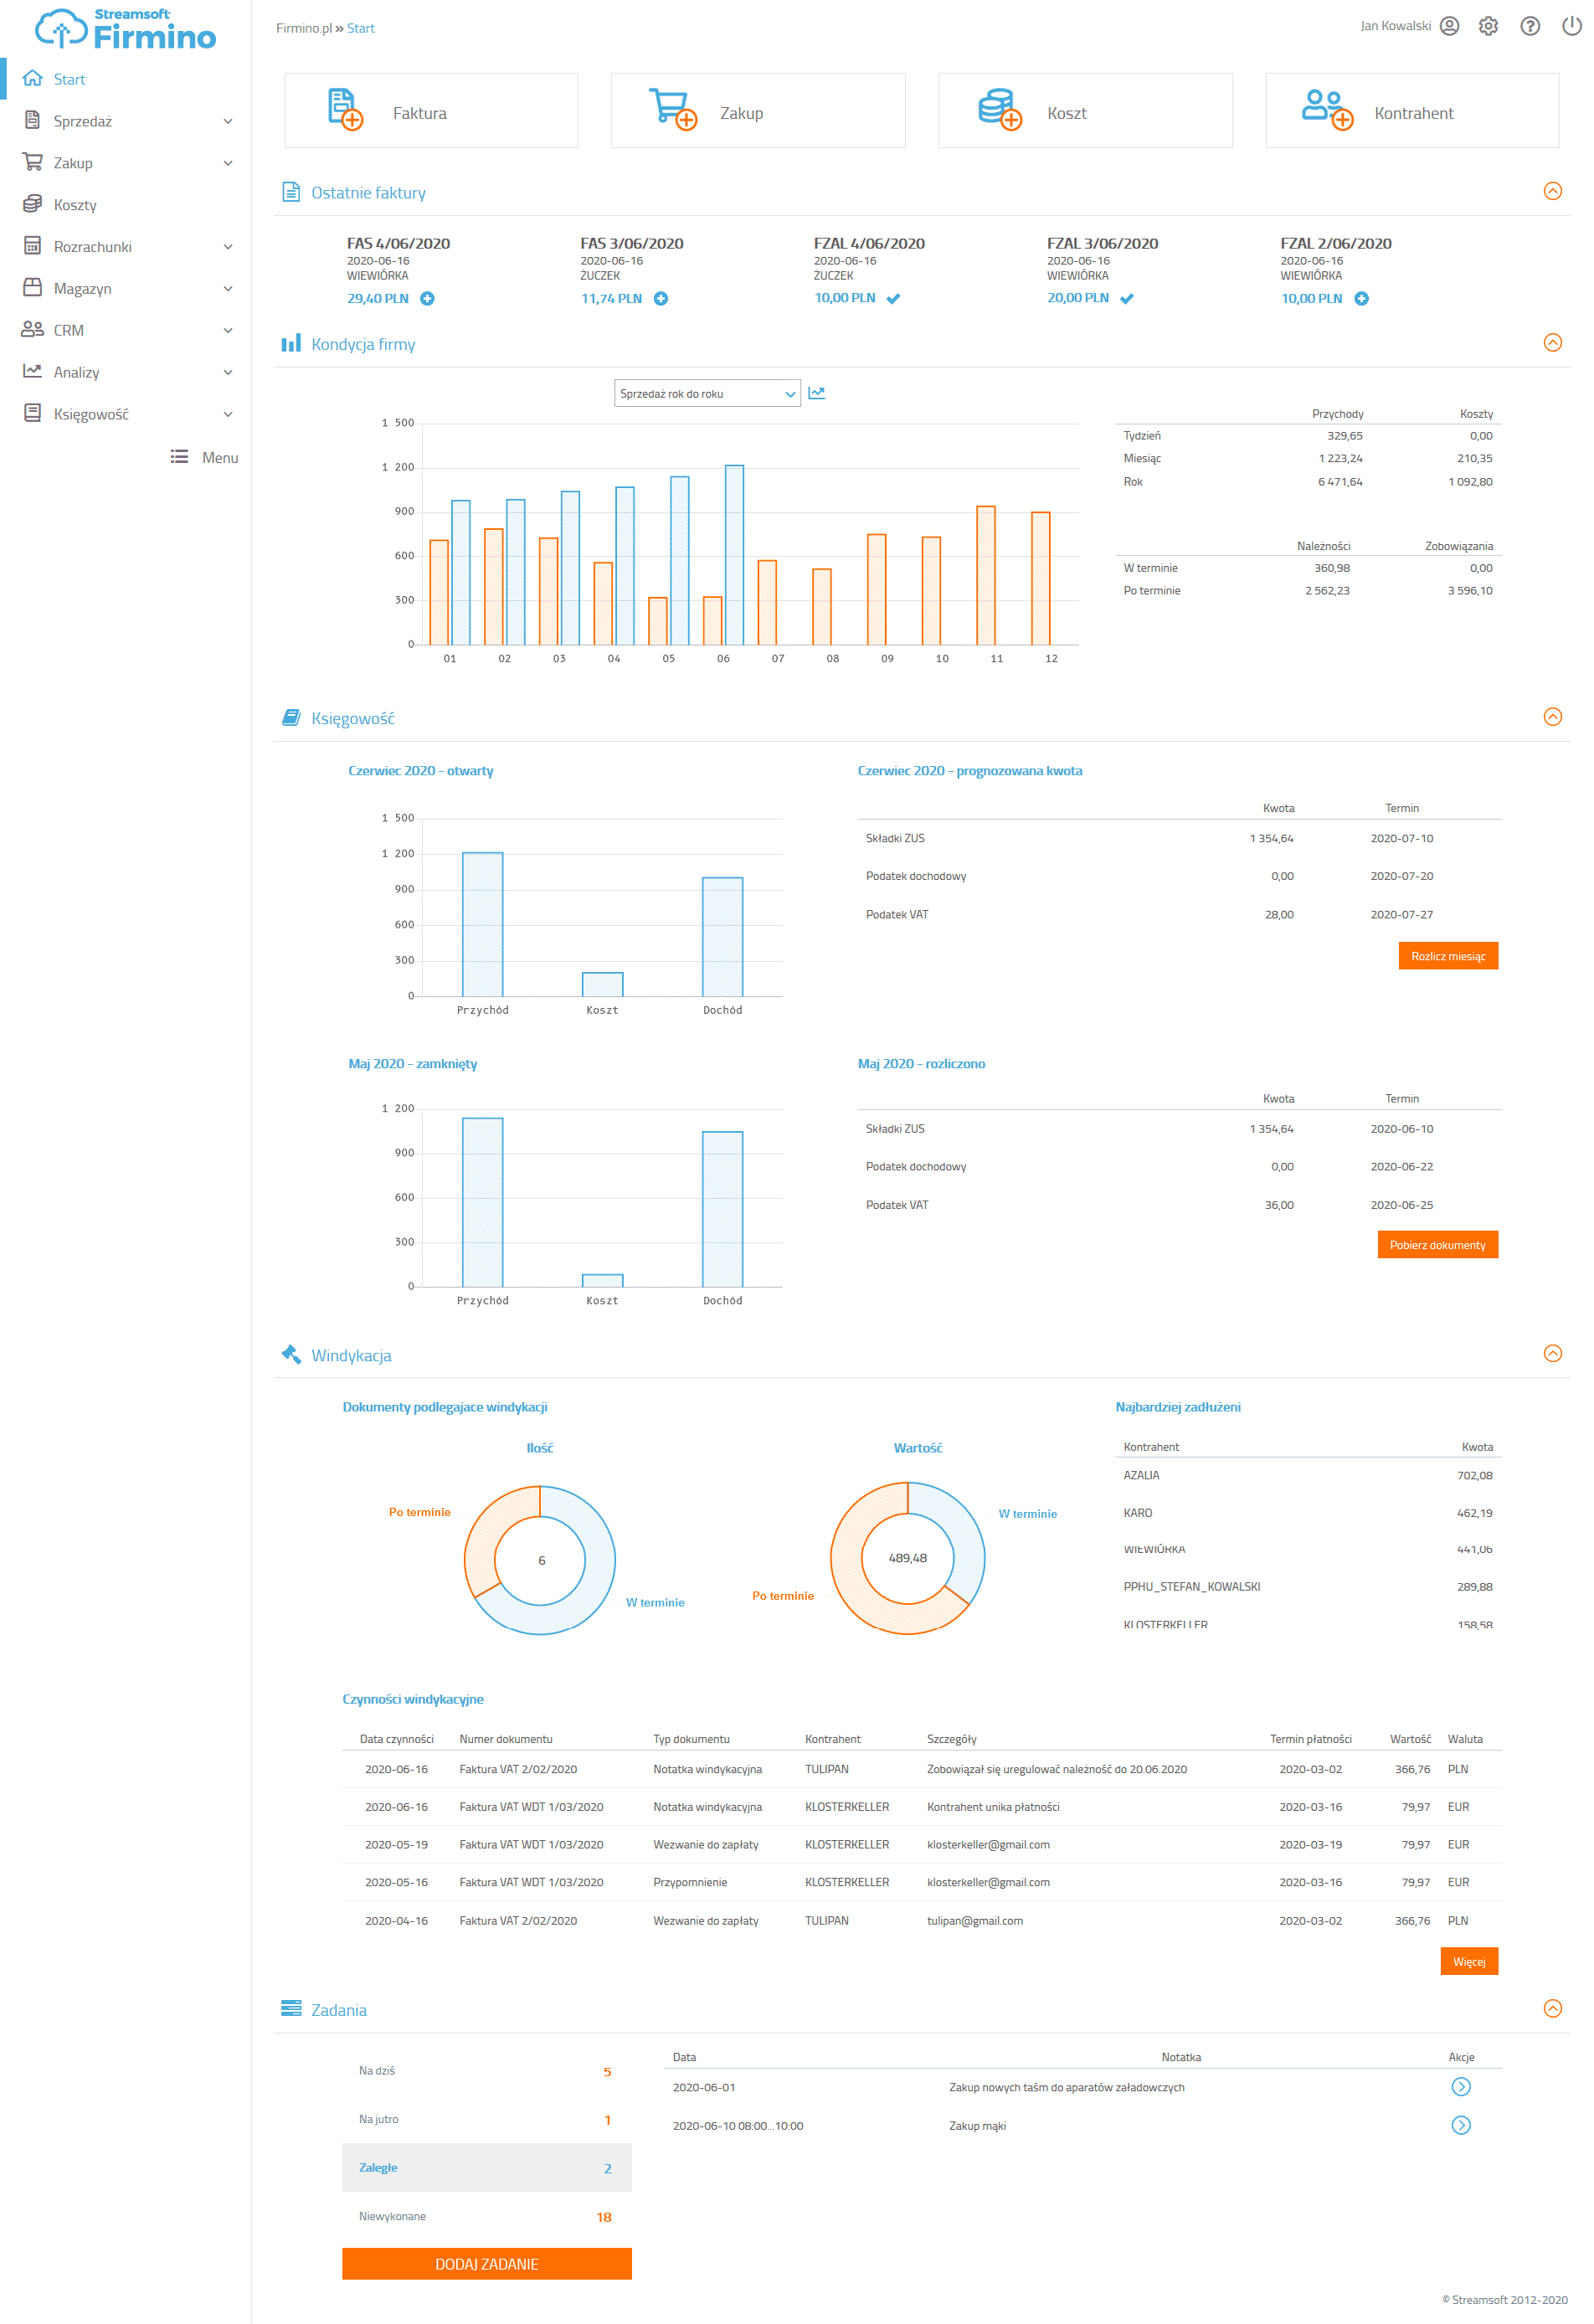Viewport: 1594px width, 2324px height.
Task: Open the user profile icon
Action: pos(1449,26)
